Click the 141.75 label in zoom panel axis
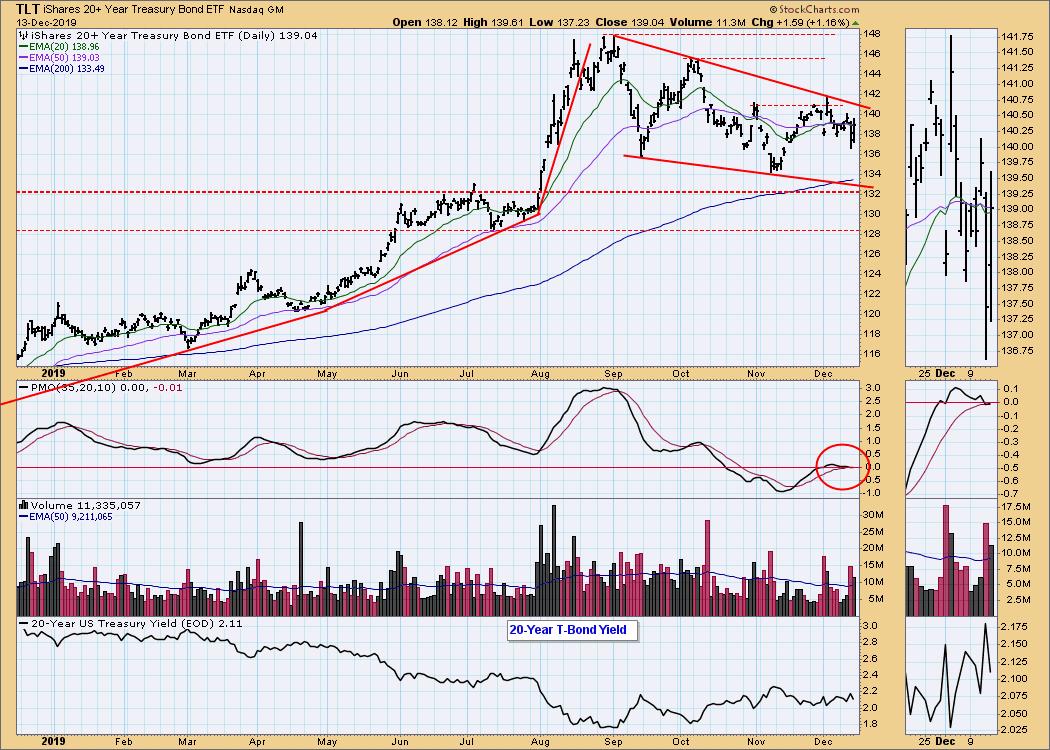 (1017, 38)
